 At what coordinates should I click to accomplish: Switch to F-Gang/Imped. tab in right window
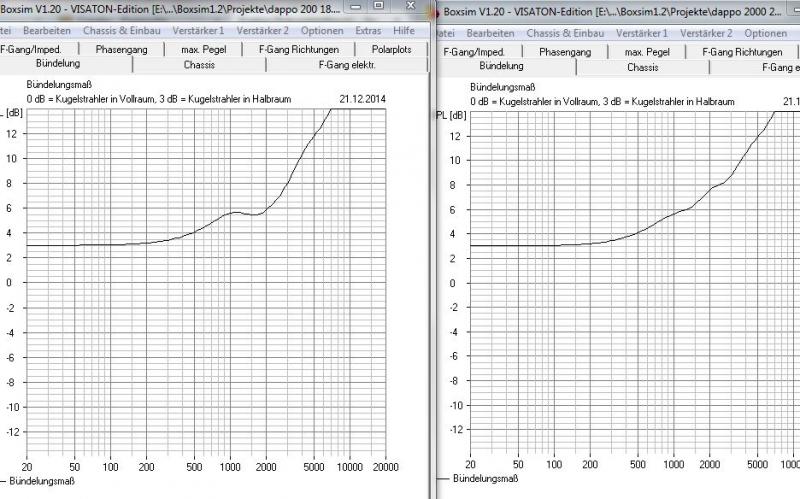474,52
